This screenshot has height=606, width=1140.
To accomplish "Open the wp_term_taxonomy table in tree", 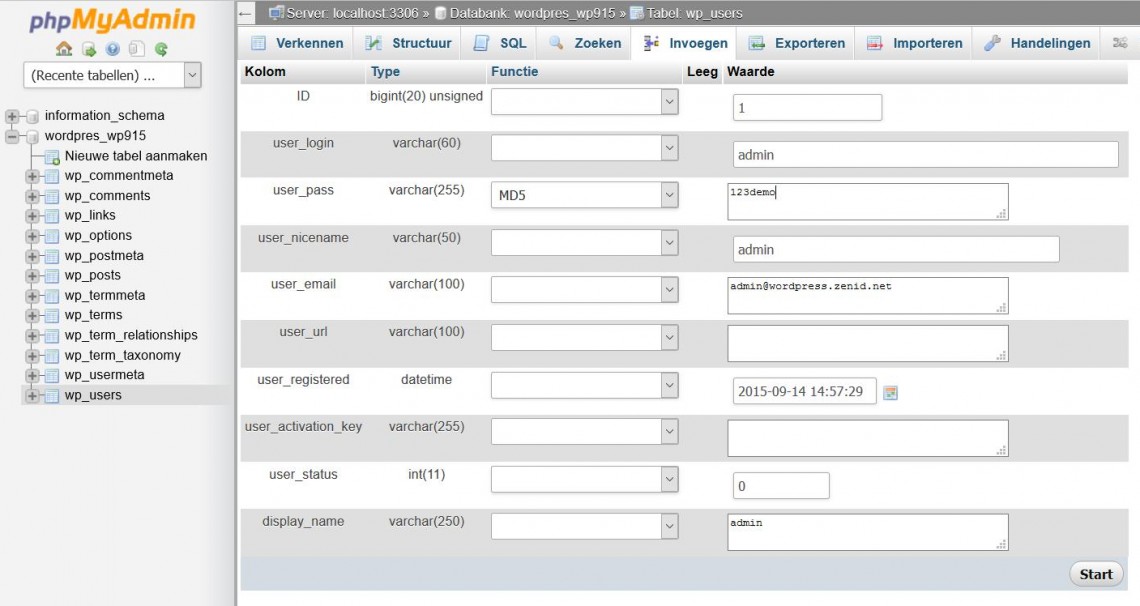I will (122, 355).
